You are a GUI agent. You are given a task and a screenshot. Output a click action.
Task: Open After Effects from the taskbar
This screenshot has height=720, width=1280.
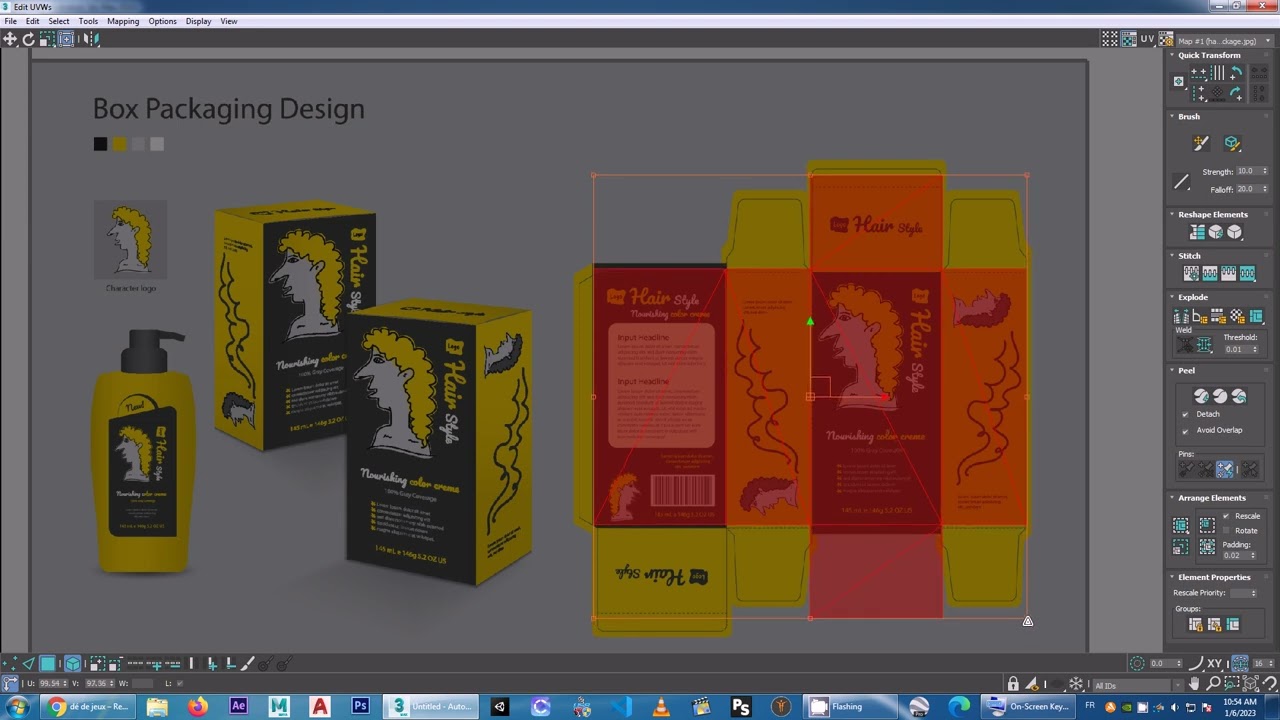coord(238,706)
